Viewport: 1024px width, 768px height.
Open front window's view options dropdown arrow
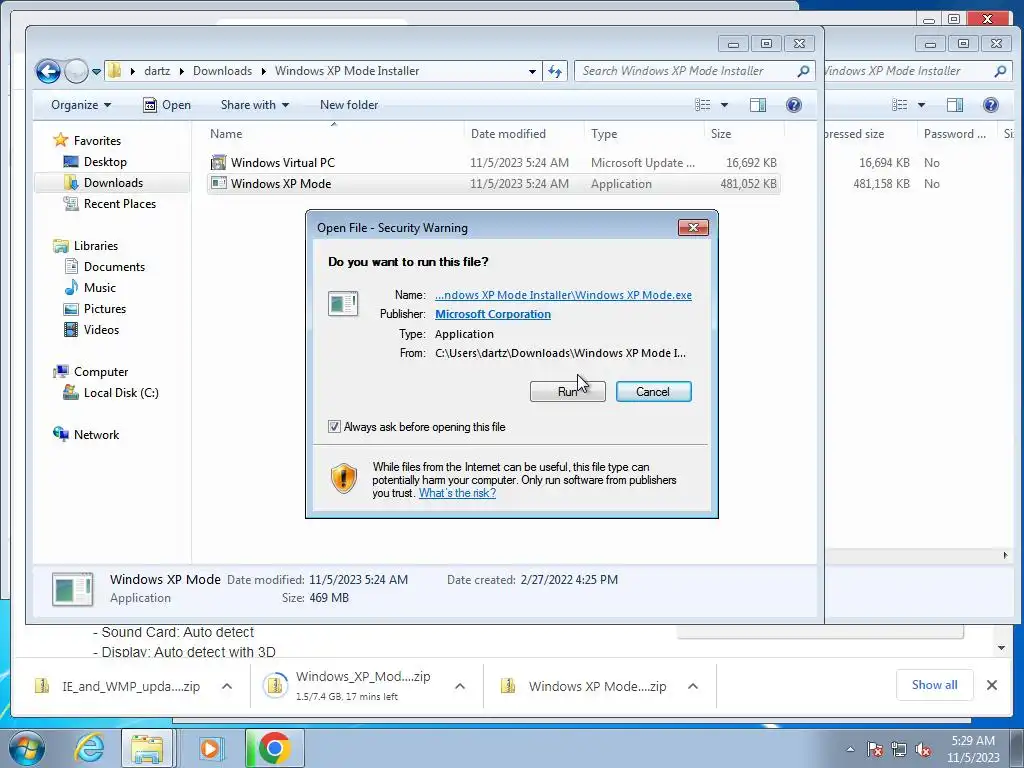pos(724,104)
